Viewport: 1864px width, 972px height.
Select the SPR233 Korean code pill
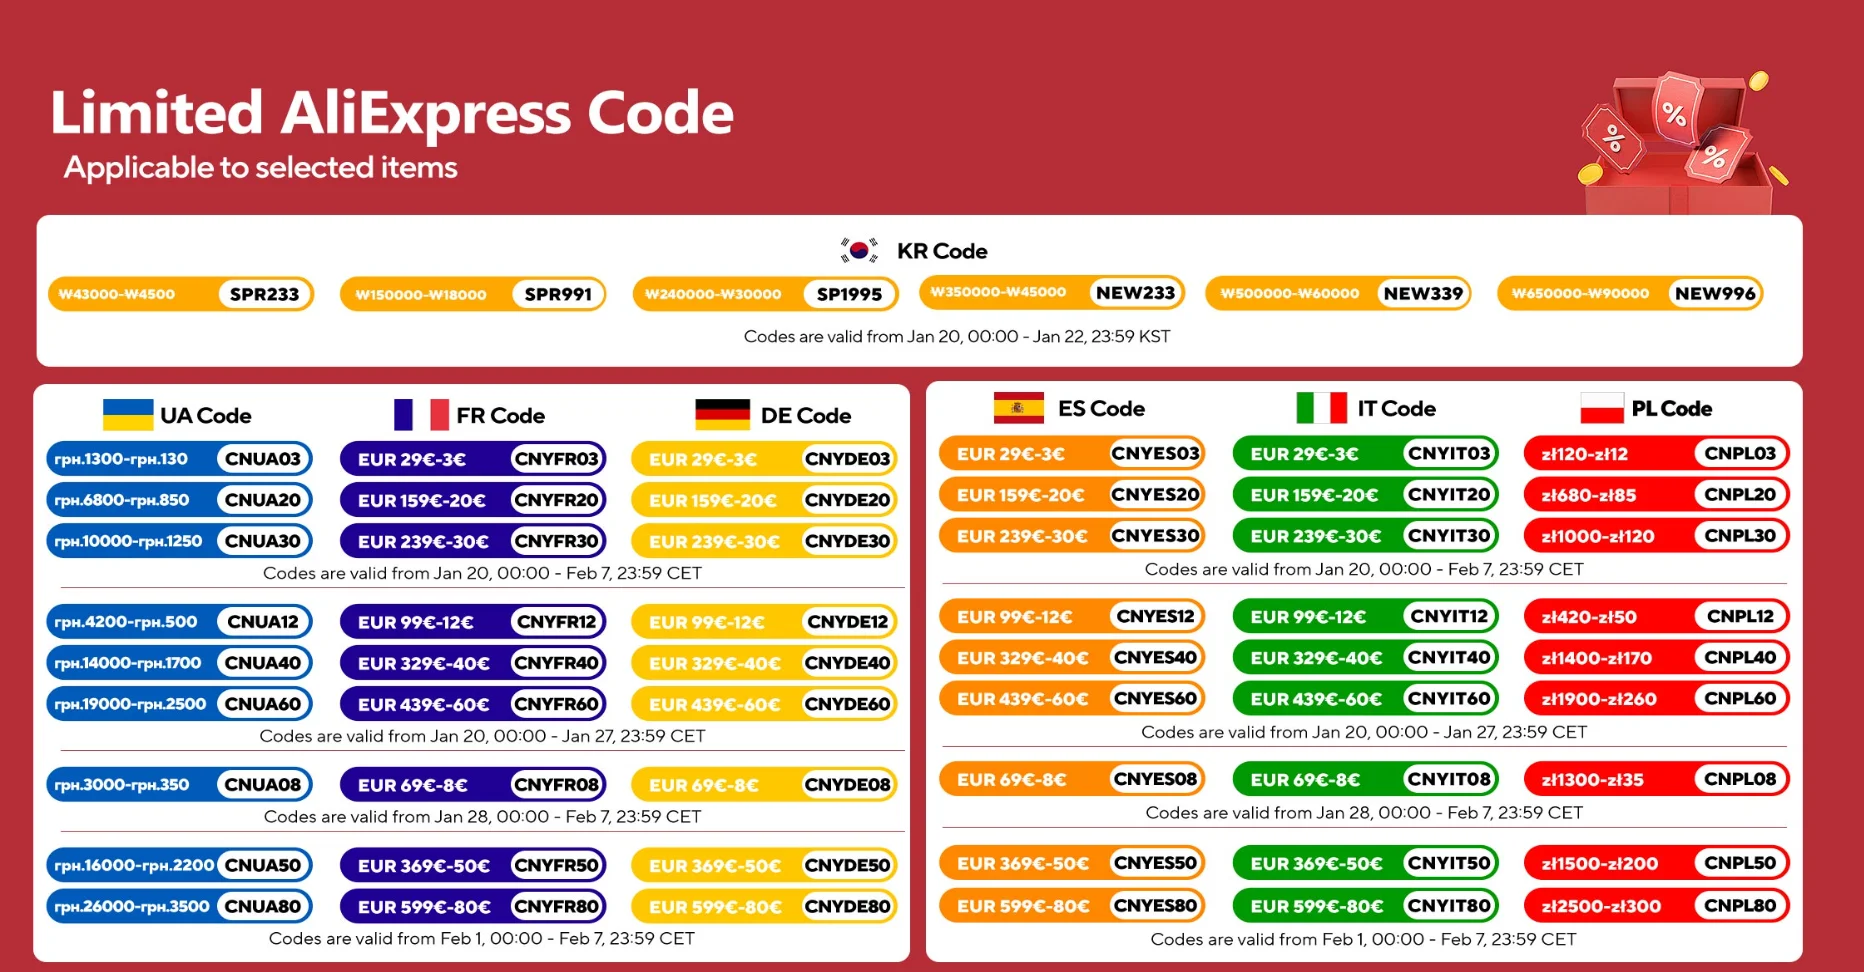tap(181, 294)
